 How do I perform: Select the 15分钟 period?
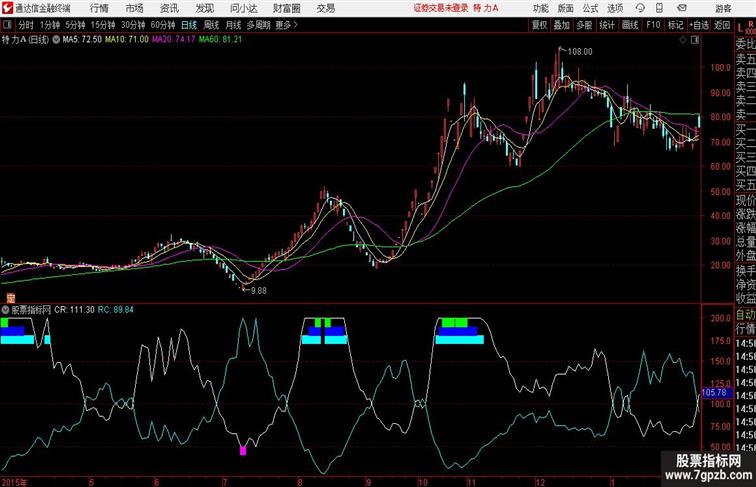(x=103, y=25)
